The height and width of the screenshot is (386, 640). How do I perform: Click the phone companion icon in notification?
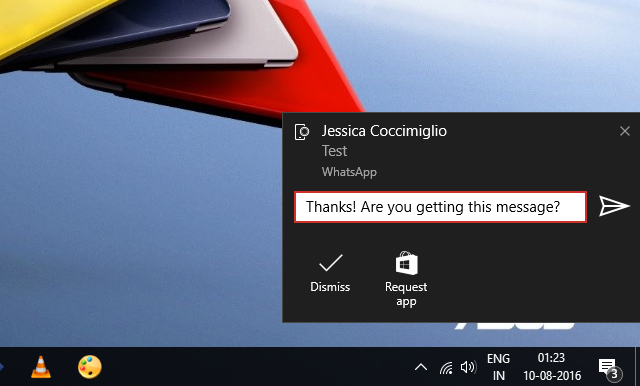click(x=302, y=132)
